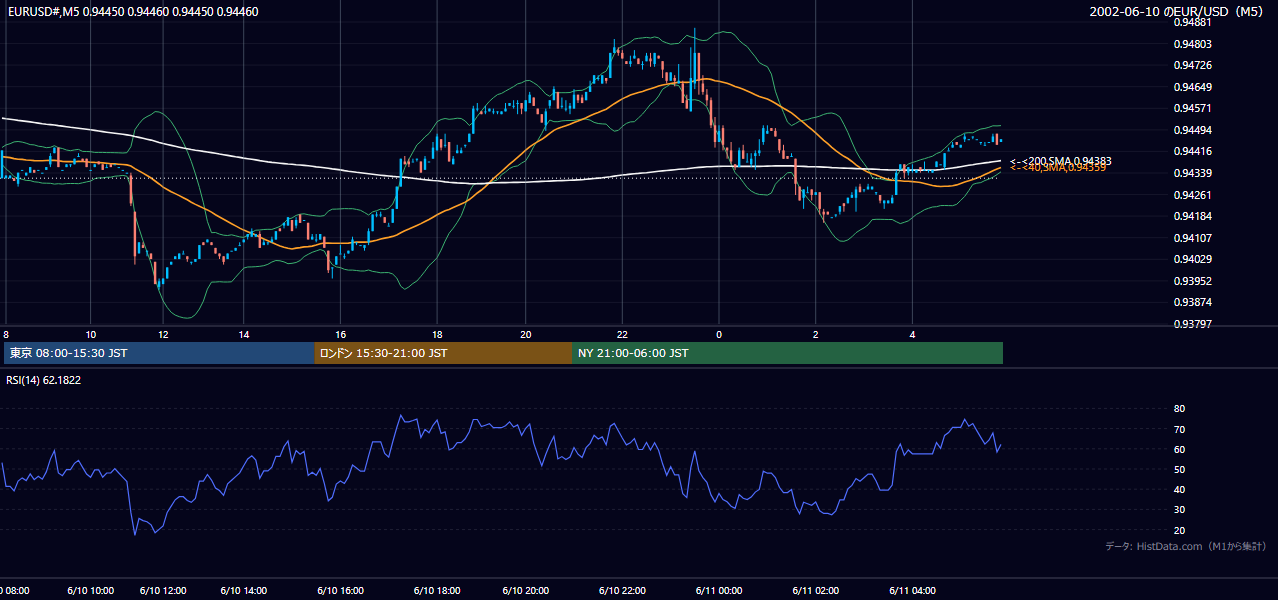The height and width of the screenshot is (600, 1278).
Task: Click price axis value 0.94107
Action: point(1192,238)
